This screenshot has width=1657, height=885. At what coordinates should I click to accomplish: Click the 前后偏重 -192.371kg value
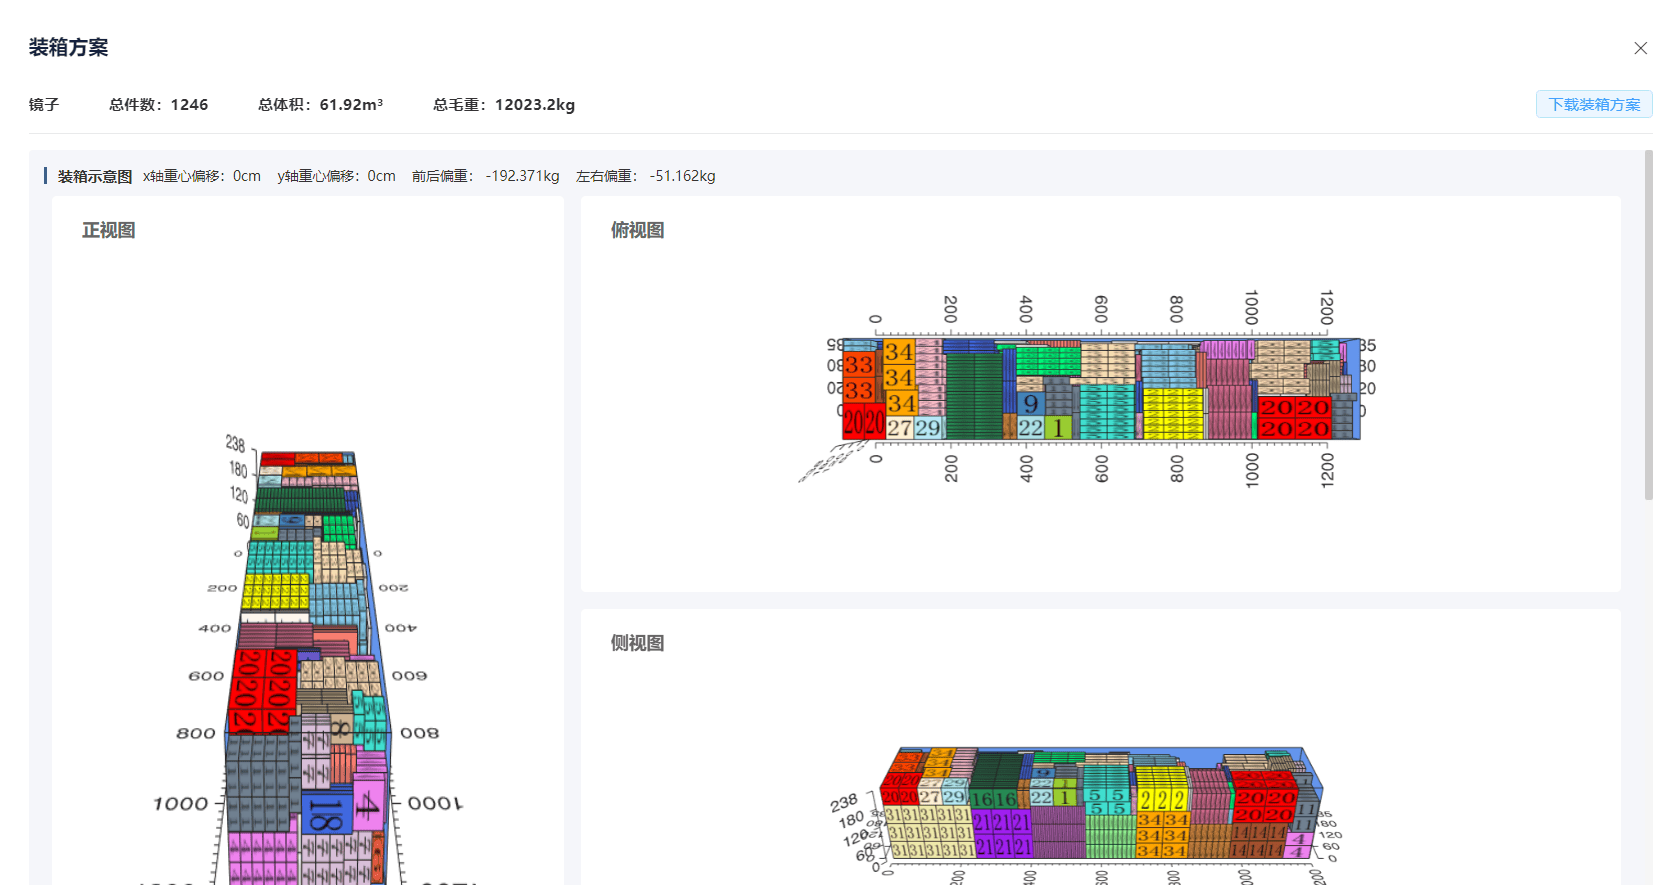pyautogui.click(x=522, y=176)
